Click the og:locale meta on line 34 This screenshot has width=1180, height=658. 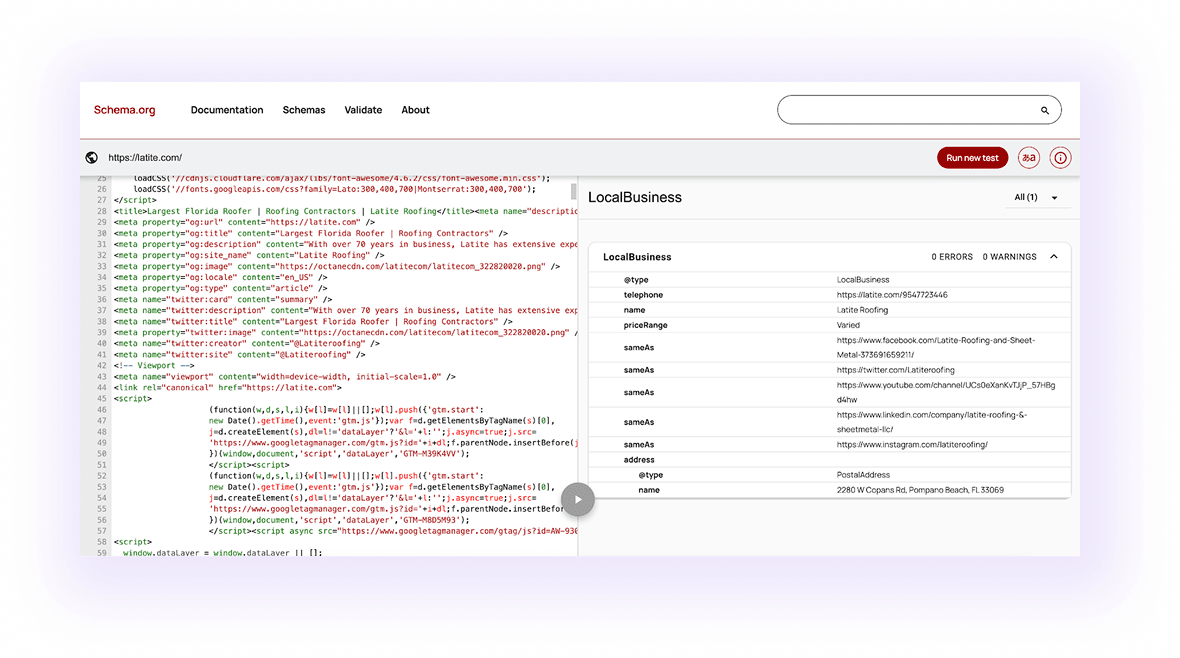coord(220,277)
